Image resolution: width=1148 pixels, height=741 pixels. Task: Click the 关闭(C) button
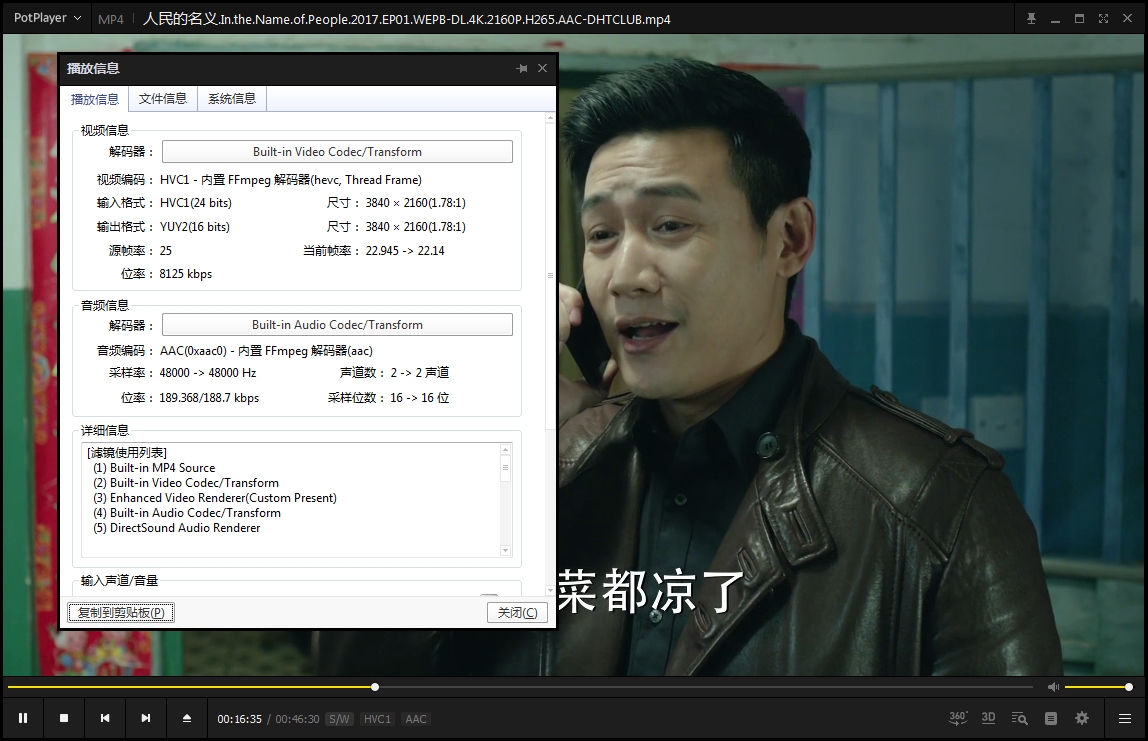tap(517, 612)
